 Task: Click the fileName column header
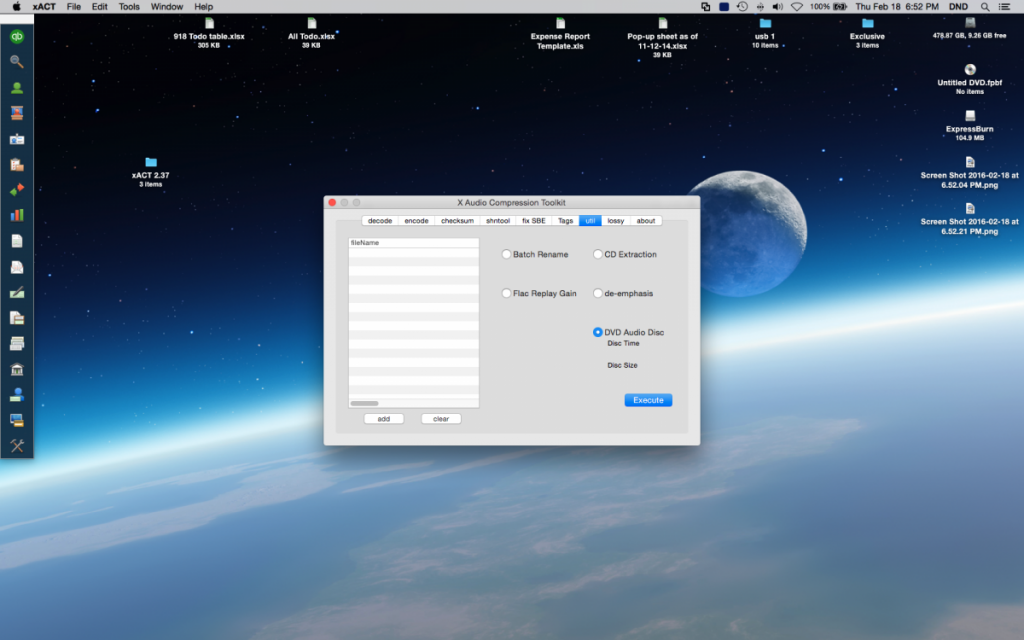click(x=414, y=242)
